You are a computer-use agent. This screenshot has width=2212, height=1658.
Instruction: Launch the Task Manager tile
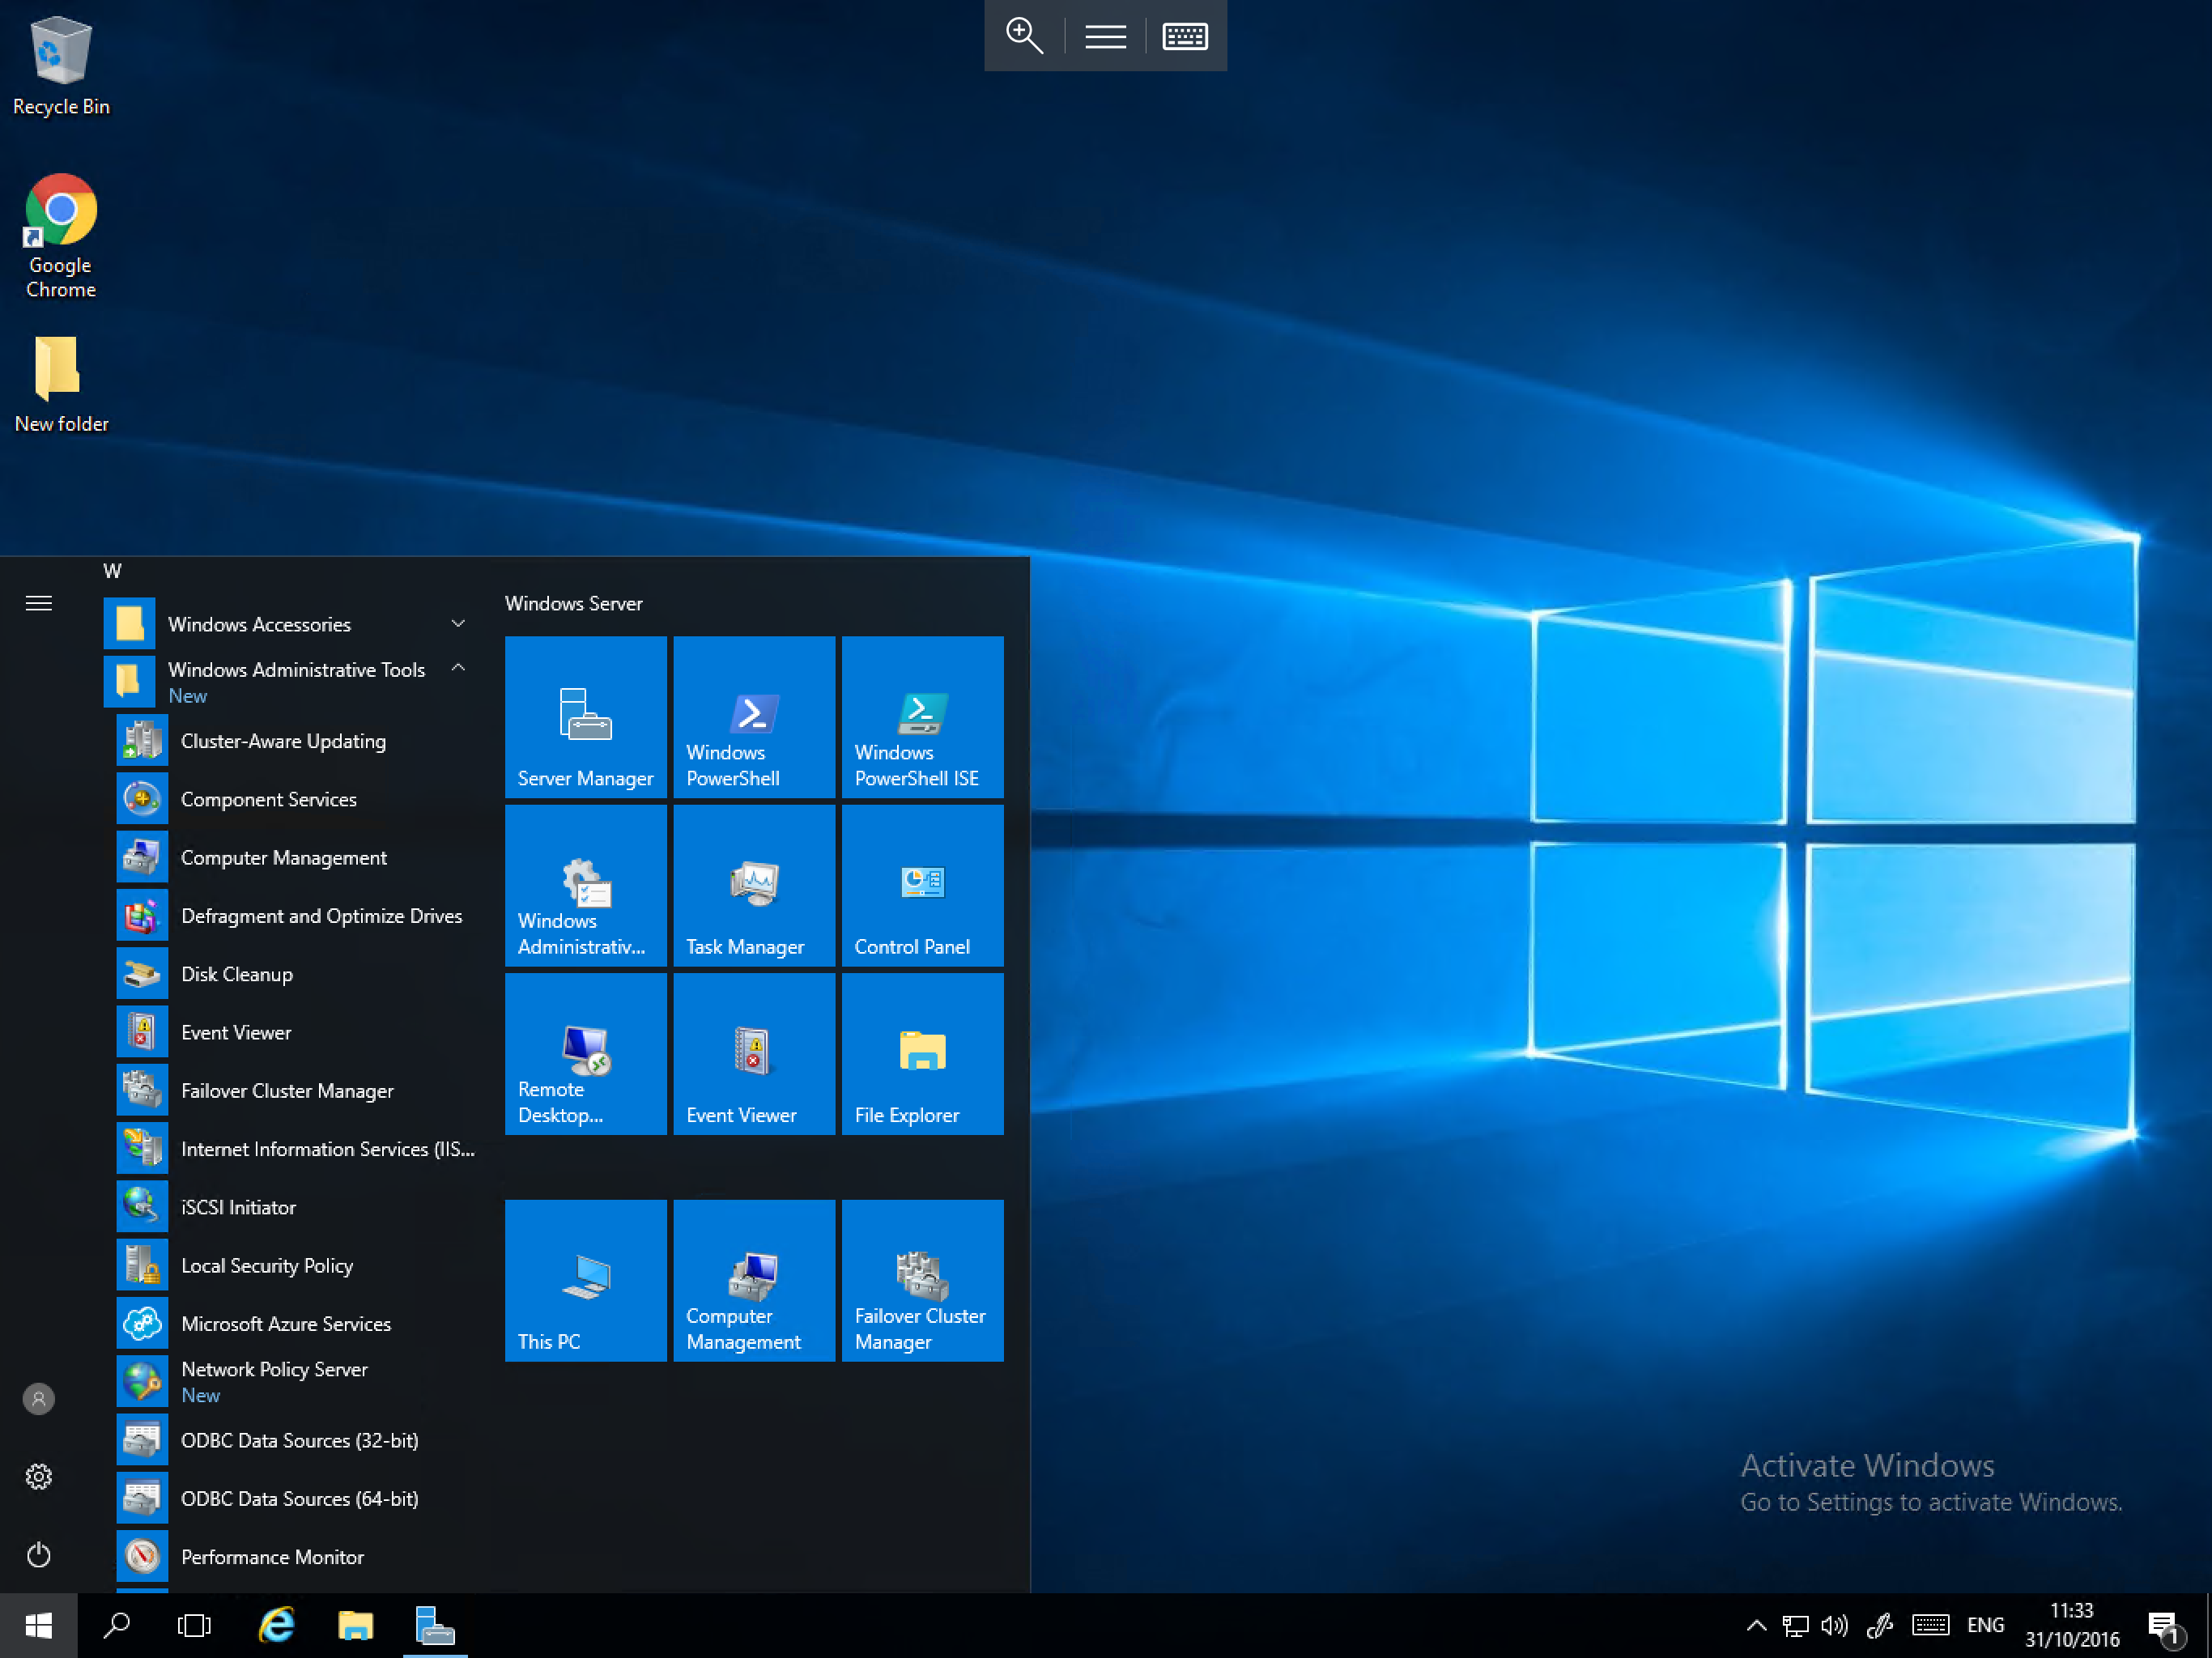coord(753,885)
